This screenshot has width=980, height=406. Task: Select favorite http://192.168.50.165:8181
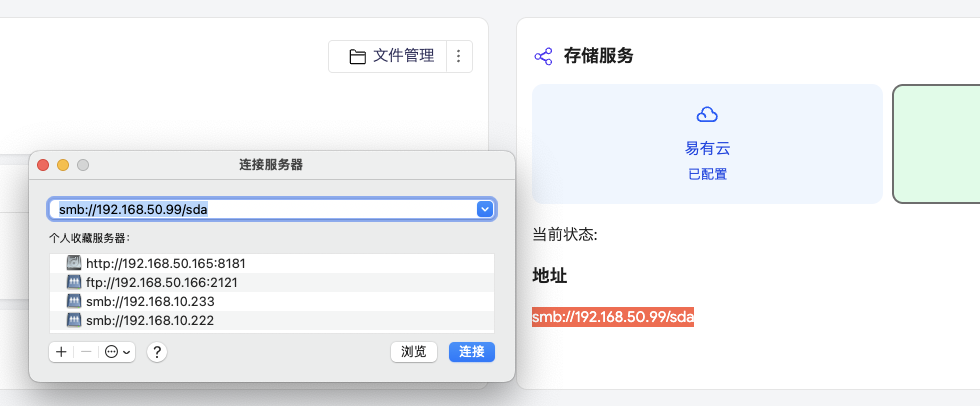point(272,263)
